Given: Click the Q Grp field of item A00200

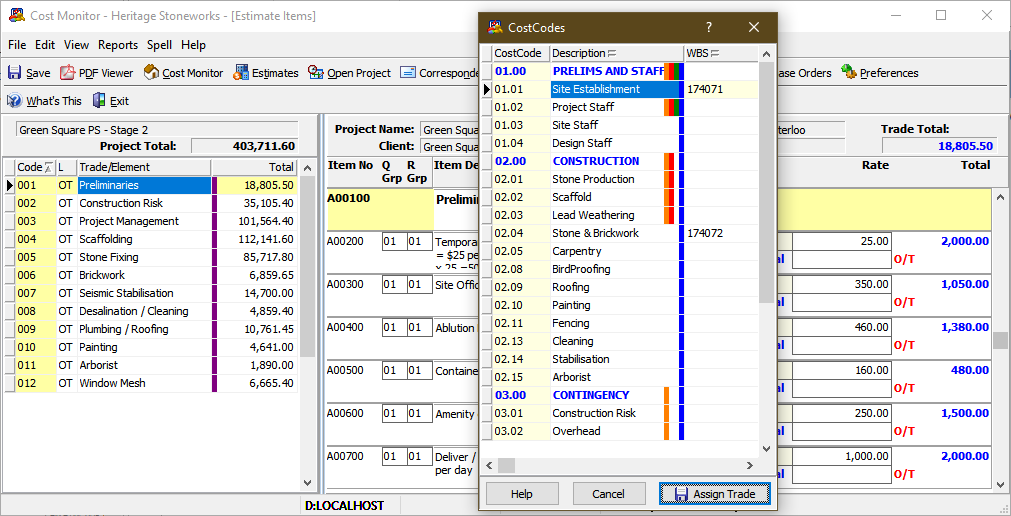Looking at the screenshot, I should [x=393, y=242].
